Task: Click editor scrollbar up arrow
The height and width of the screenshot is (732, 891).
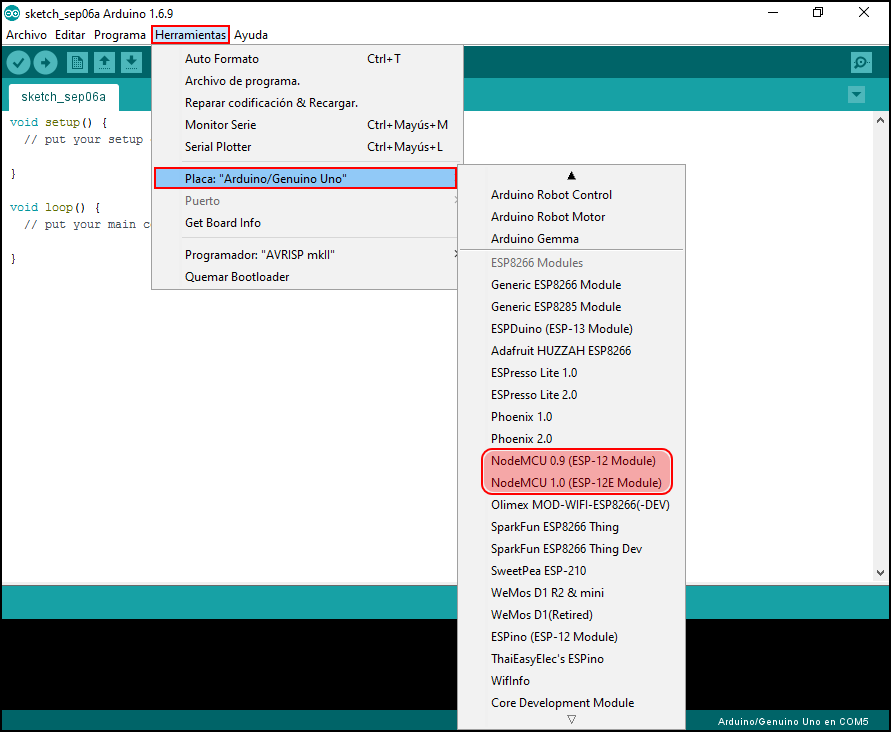Action: point(880,120)
